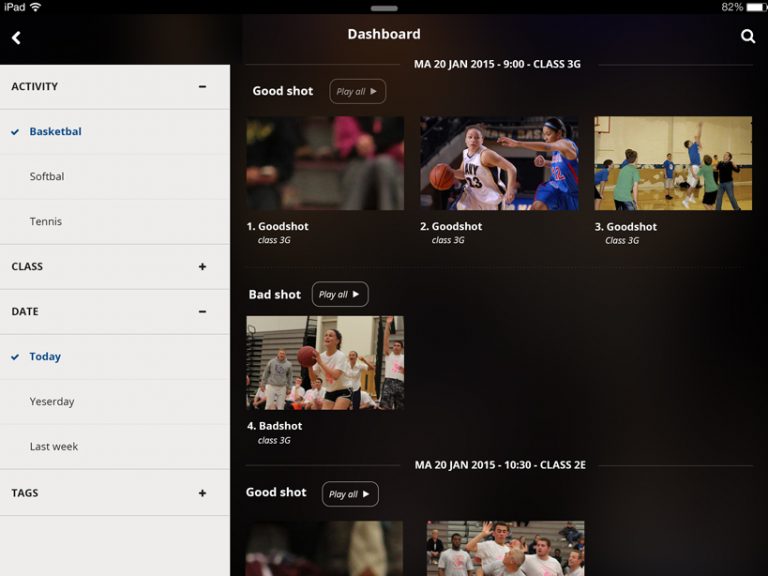The image size is (768, 576).
Task: Select the Tennis activity filter
Action: 46,222
